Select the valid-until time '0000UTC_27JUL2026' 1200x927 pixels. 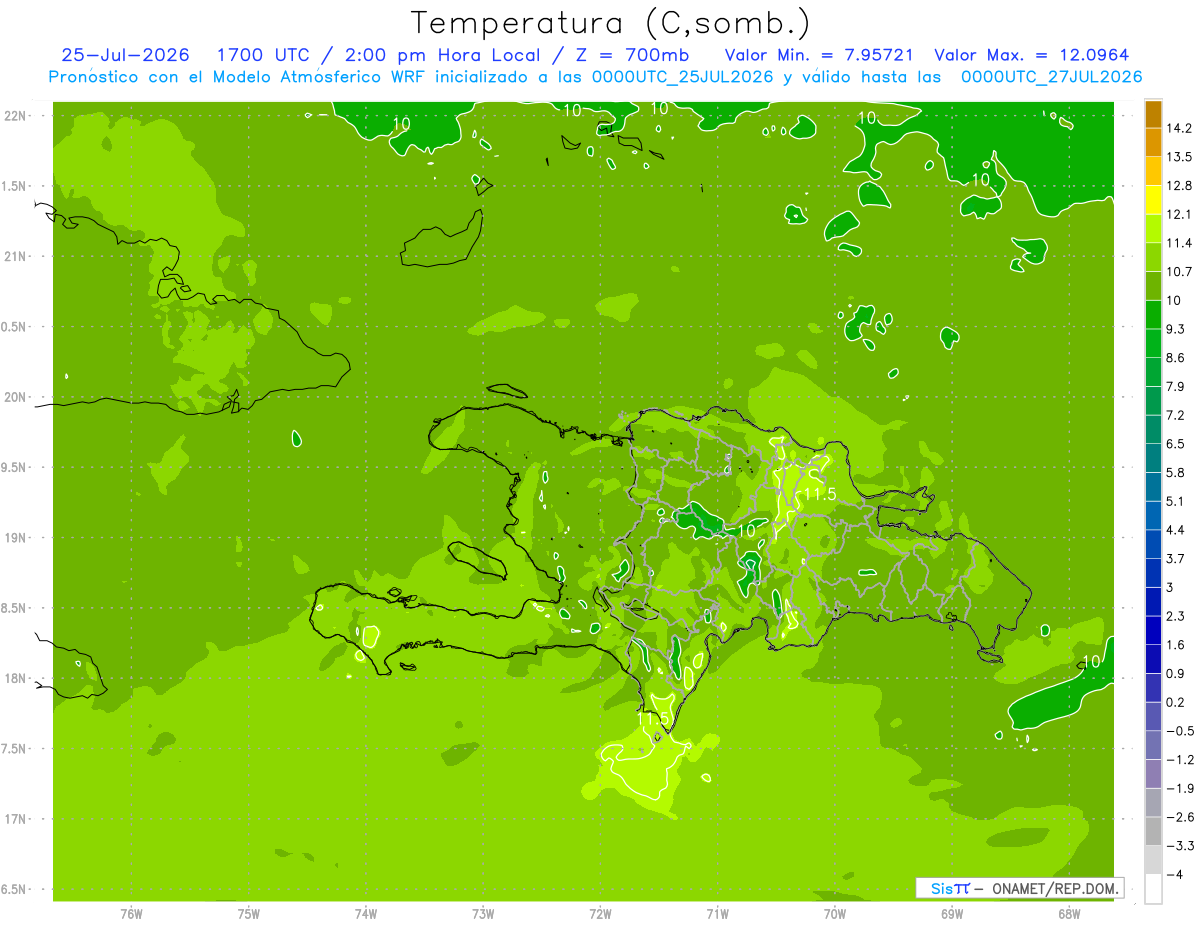1052,77
